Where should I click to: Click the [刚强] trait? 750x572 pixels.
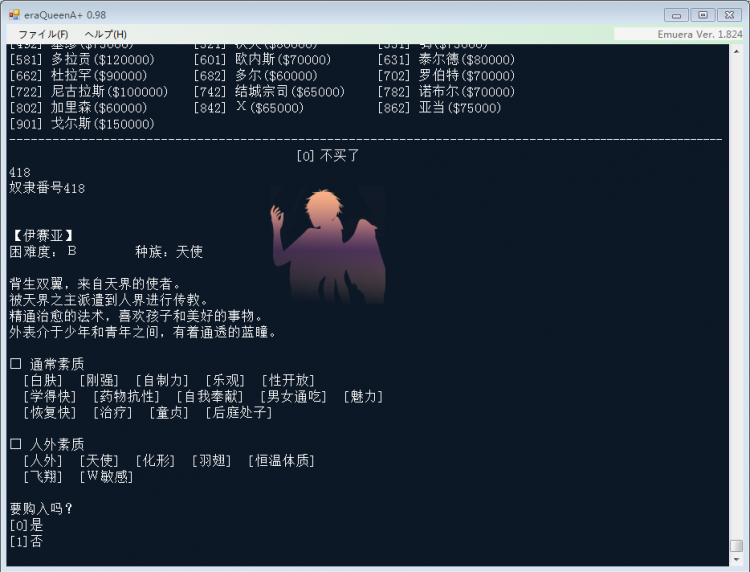pos(99,381)
